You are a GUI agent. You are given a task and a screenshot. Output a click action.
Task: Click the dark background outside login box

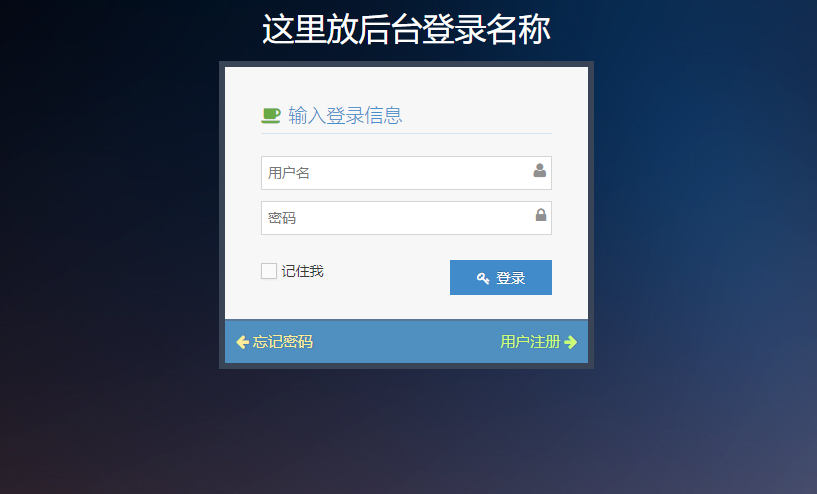(x=104, y=261)
